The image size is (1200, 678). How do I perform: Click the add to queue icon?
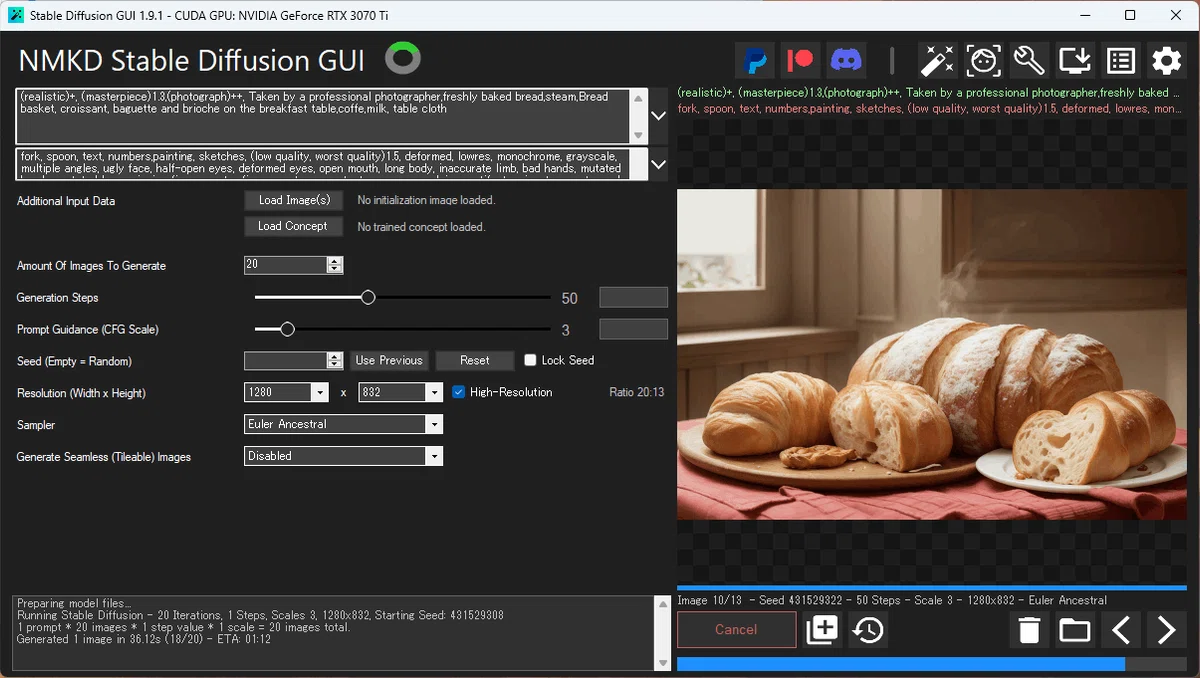click(x=822, y=630)
